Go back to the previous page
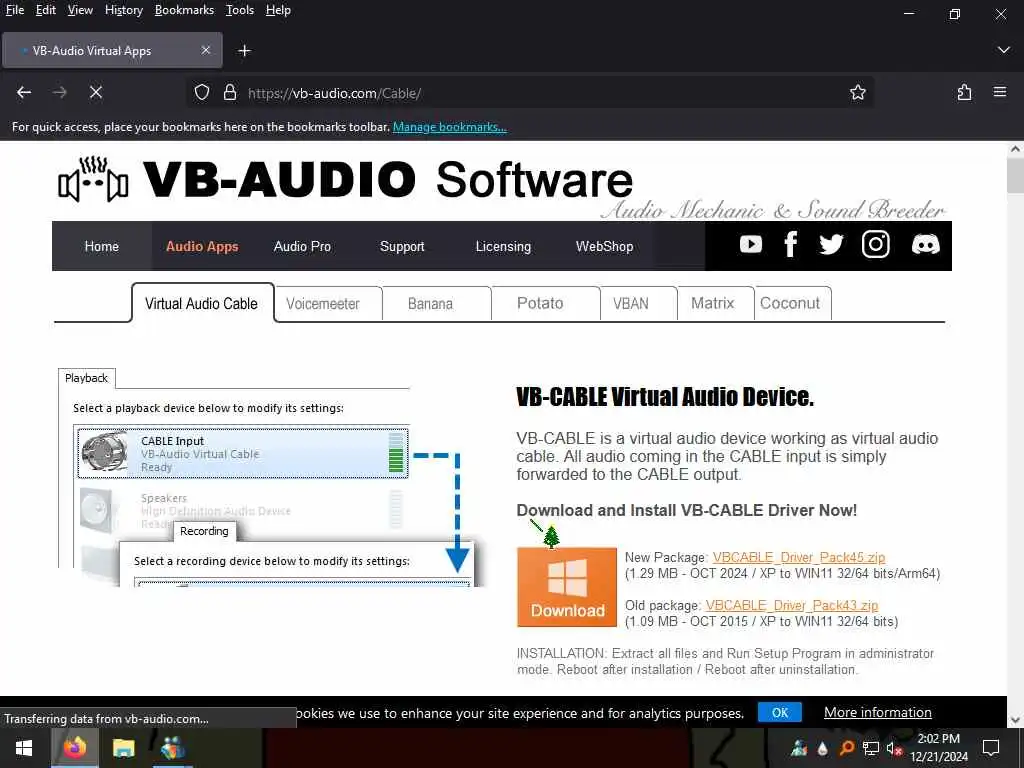Image resolution: width=1024 pixels, height=768 pixels. (24, 93)
